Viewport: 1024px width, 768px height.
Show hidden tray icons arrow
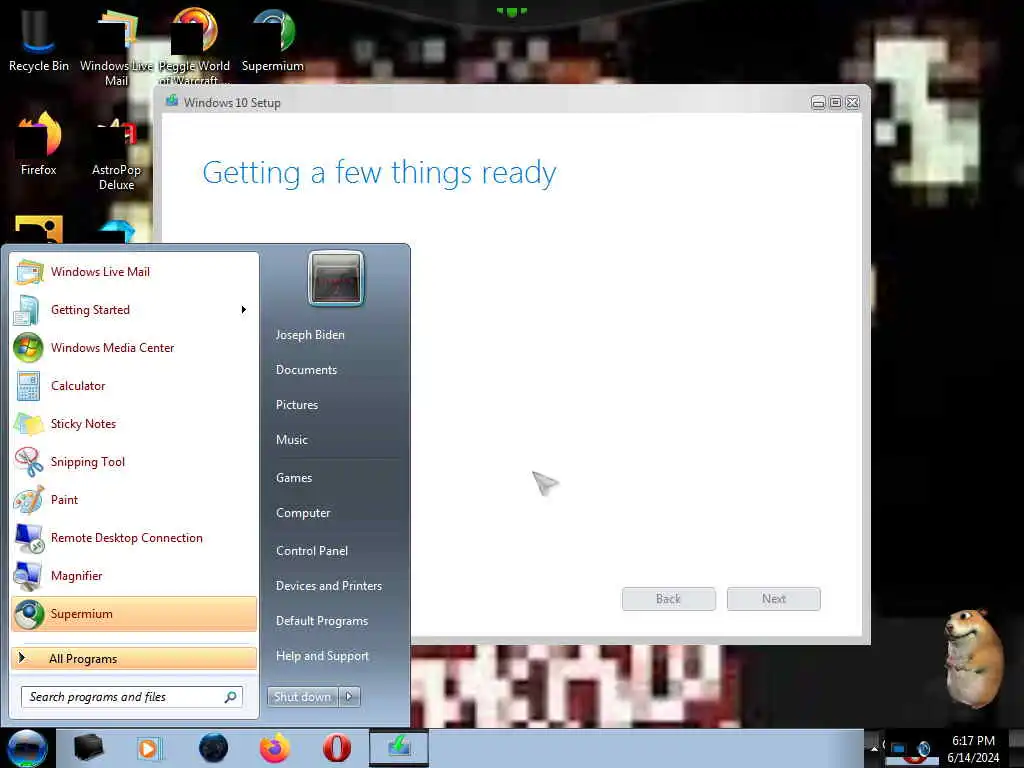[874, 748]
